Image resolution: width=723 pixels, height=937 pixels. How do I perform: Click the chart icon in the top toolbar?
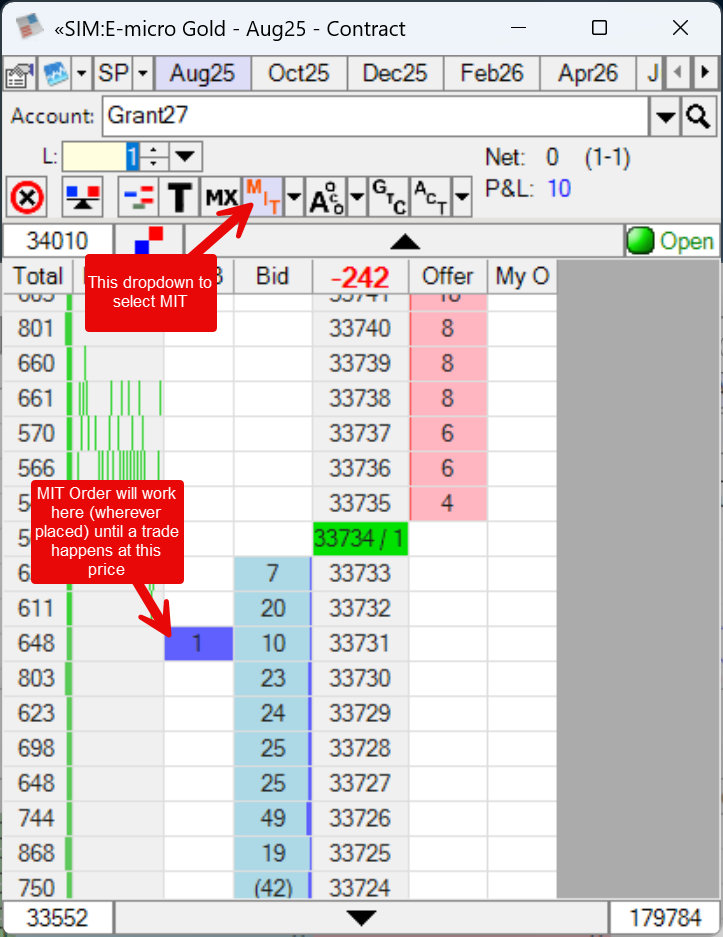tap(54, 73)
